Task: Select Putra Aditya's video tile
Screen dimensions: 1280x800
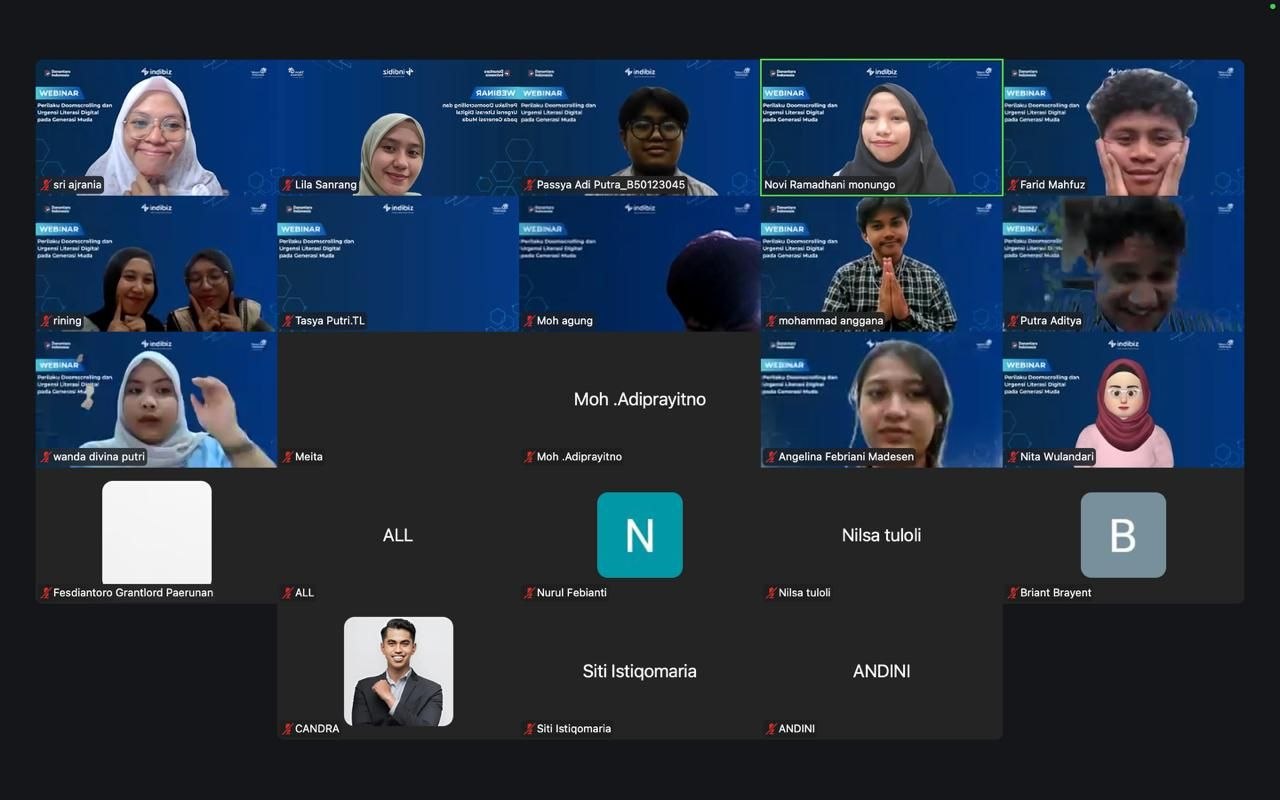Action: coord(1123,263)
